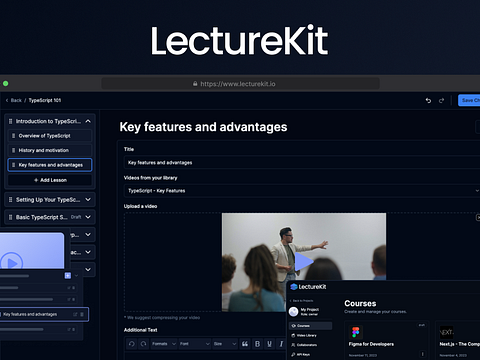This screenshot has height=360, width=480.
Task: Click the Add Lesson button
Action: [50, 180]
